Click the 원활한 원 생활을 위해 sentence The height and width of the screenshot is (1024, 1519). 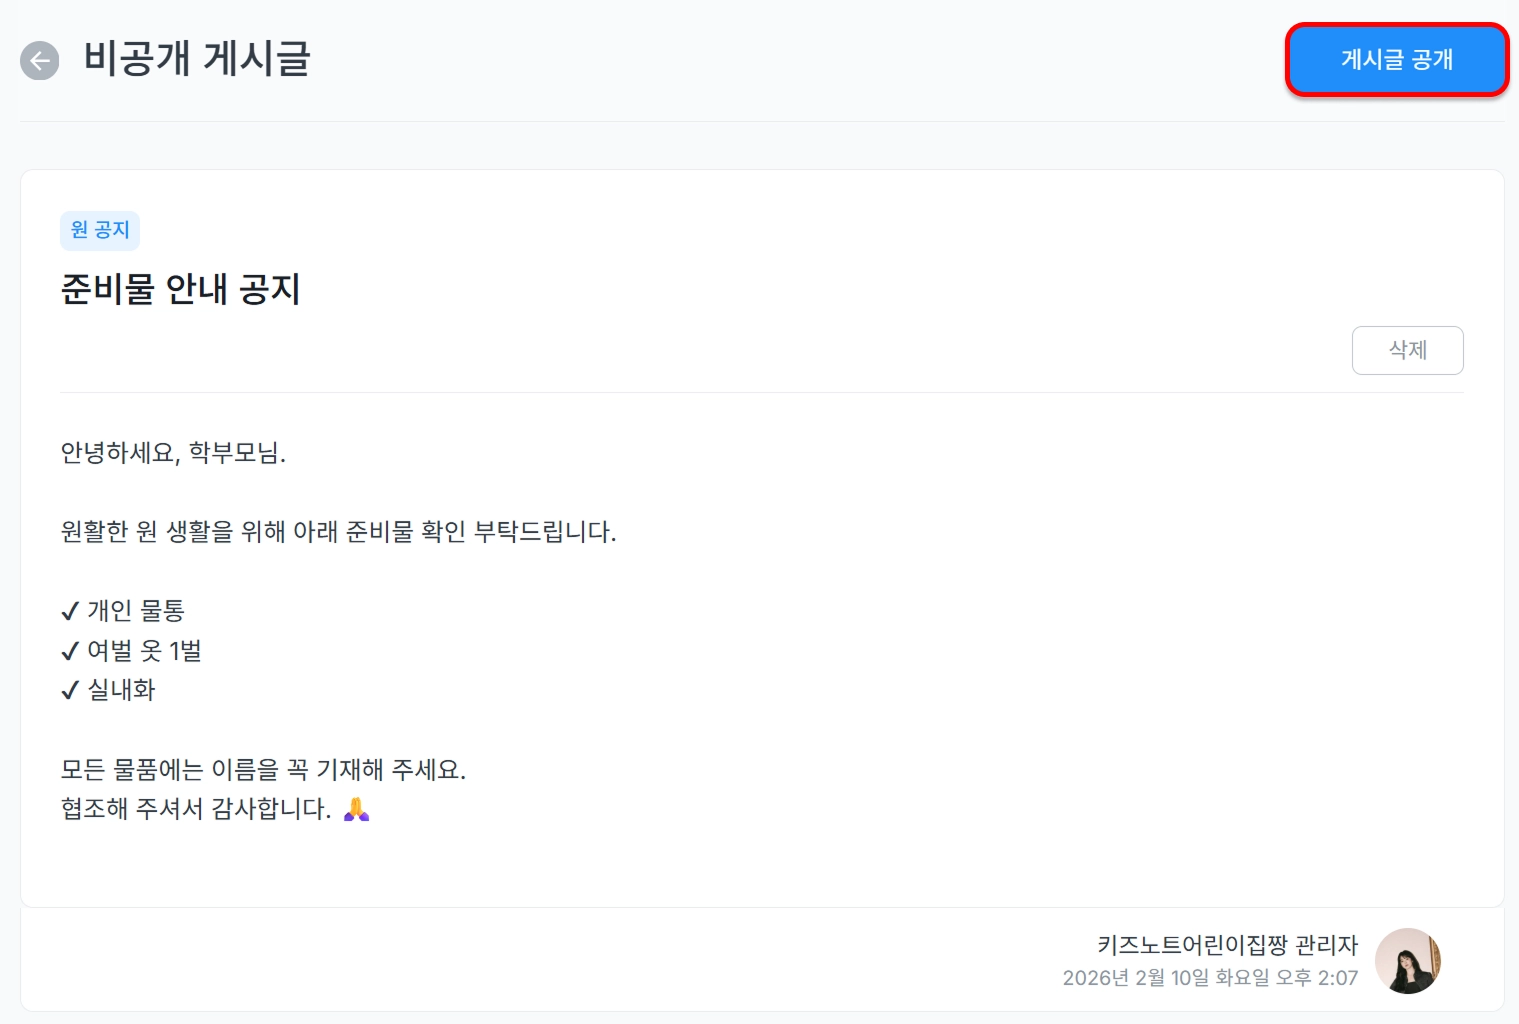(x=338, y=532)
